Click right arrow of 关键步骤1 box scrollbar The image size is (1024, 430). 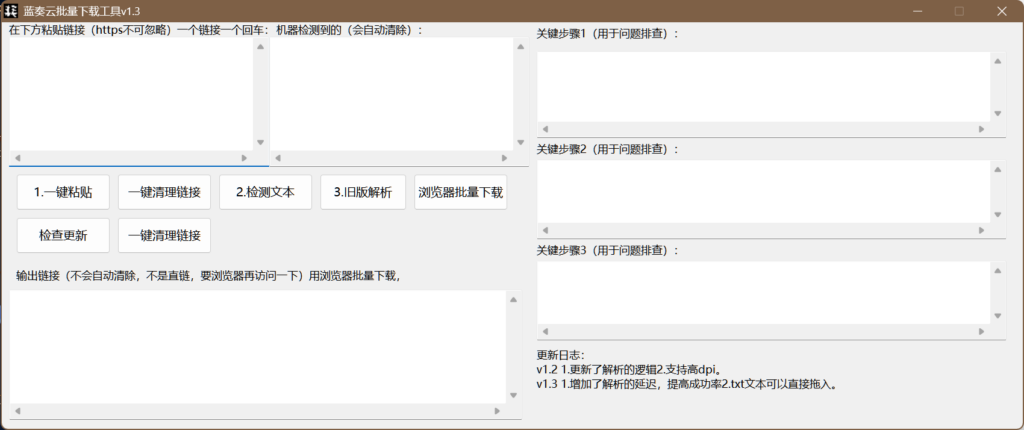point(981,129)
